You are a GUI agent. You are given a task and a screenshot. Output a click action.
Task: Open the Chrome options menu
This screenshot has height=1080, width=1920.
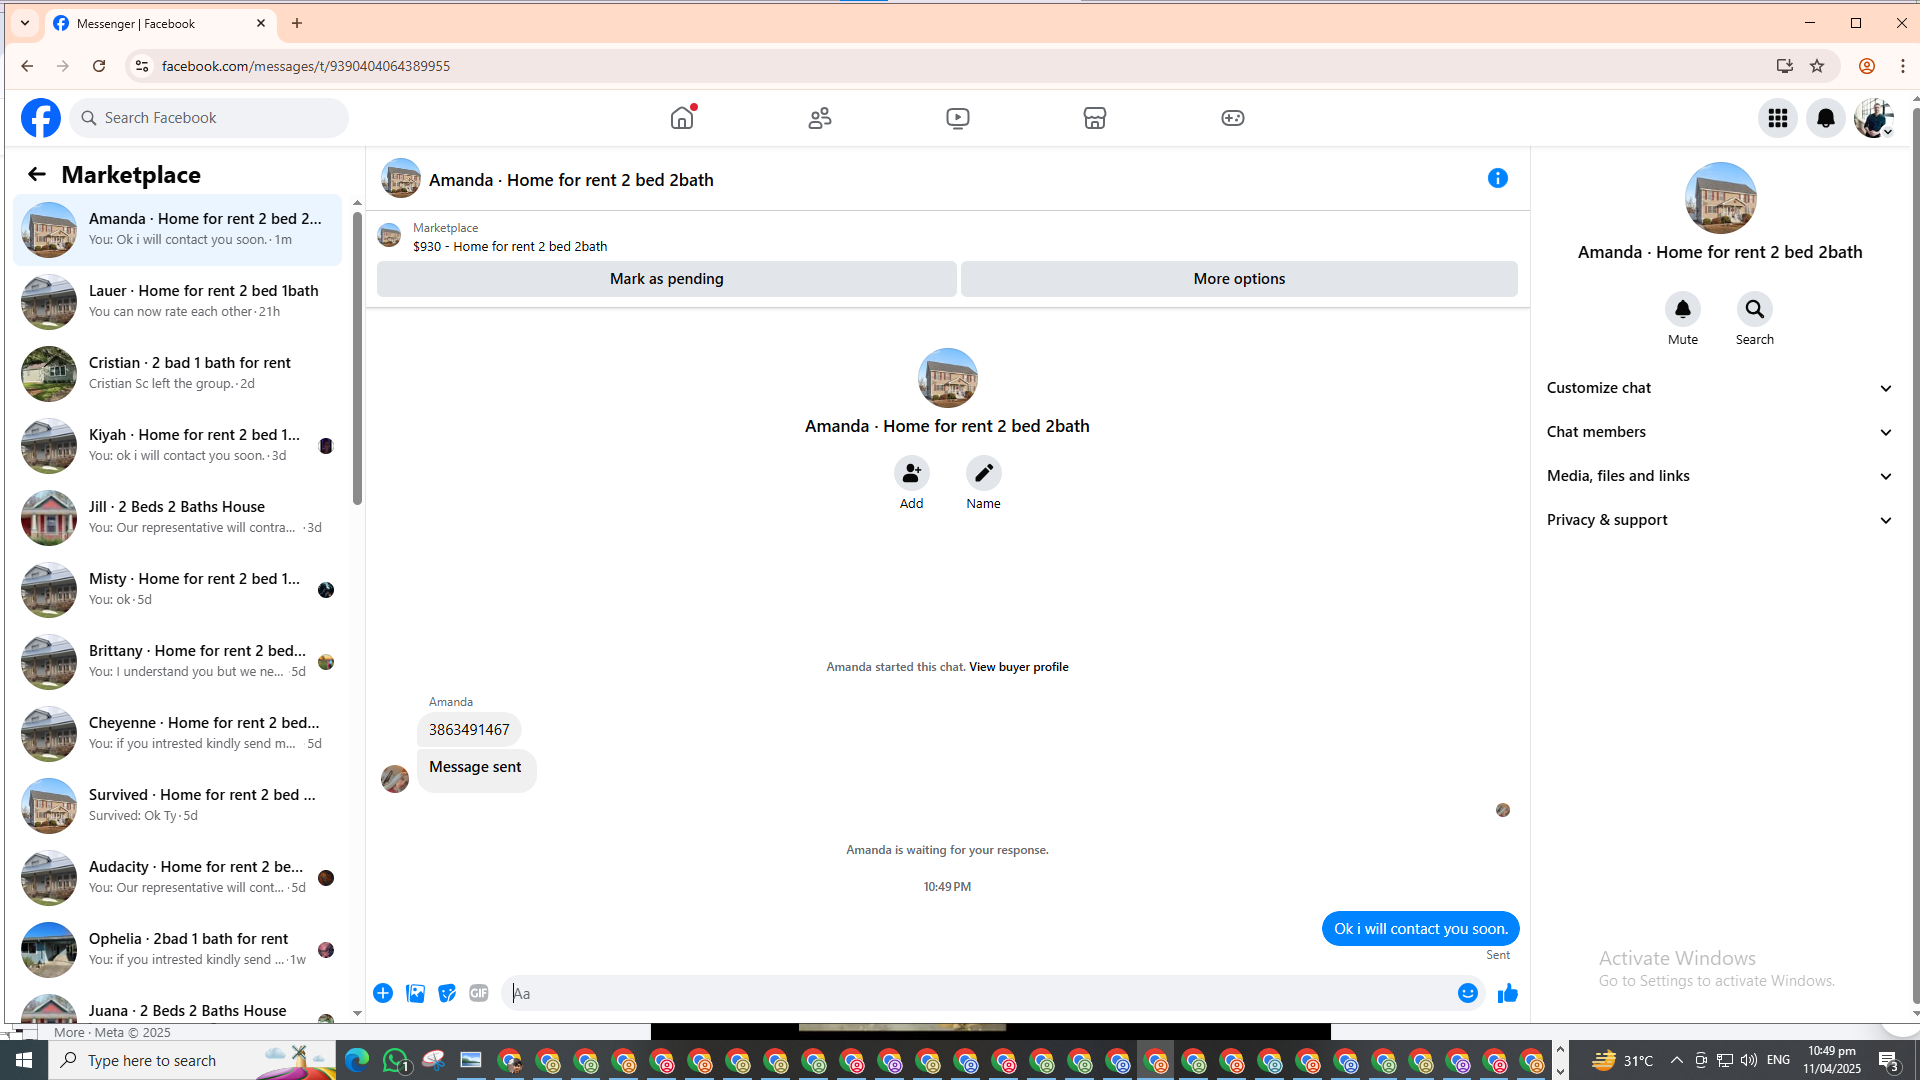point(1903,66)
